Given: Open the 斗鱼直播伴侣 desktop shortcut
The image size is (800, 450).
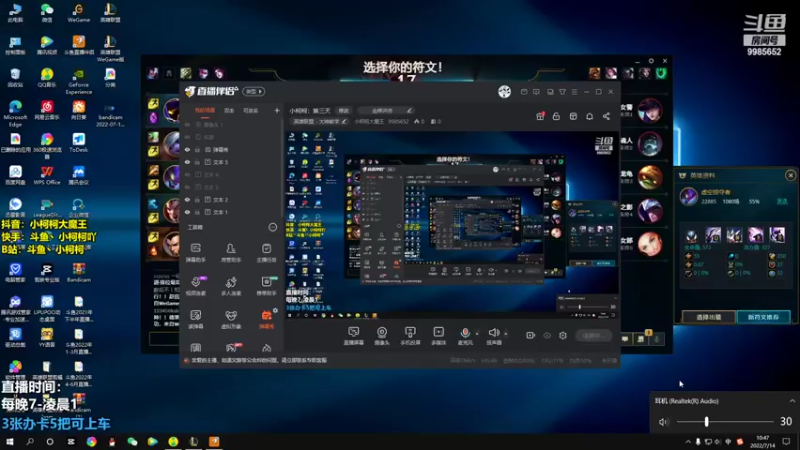Looking at the screenshot, I should [79, 44].
